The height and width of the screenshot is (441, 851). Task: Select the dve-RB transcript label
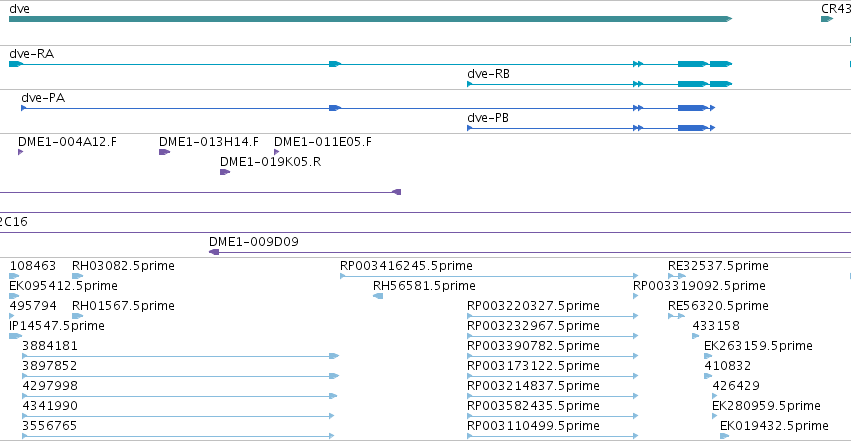pyautogui.click(x=488, y=74)
